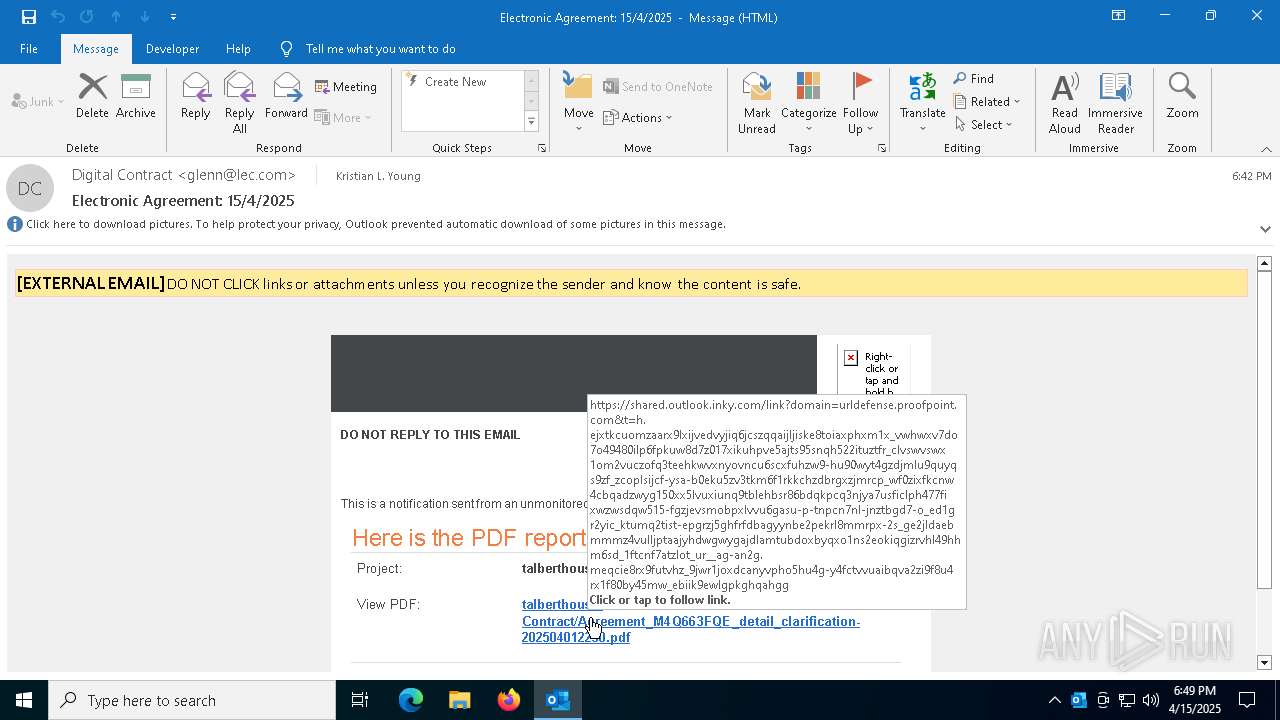Open the Developer tab
This screenshot has width=1280, height=720.
[172, 48]
